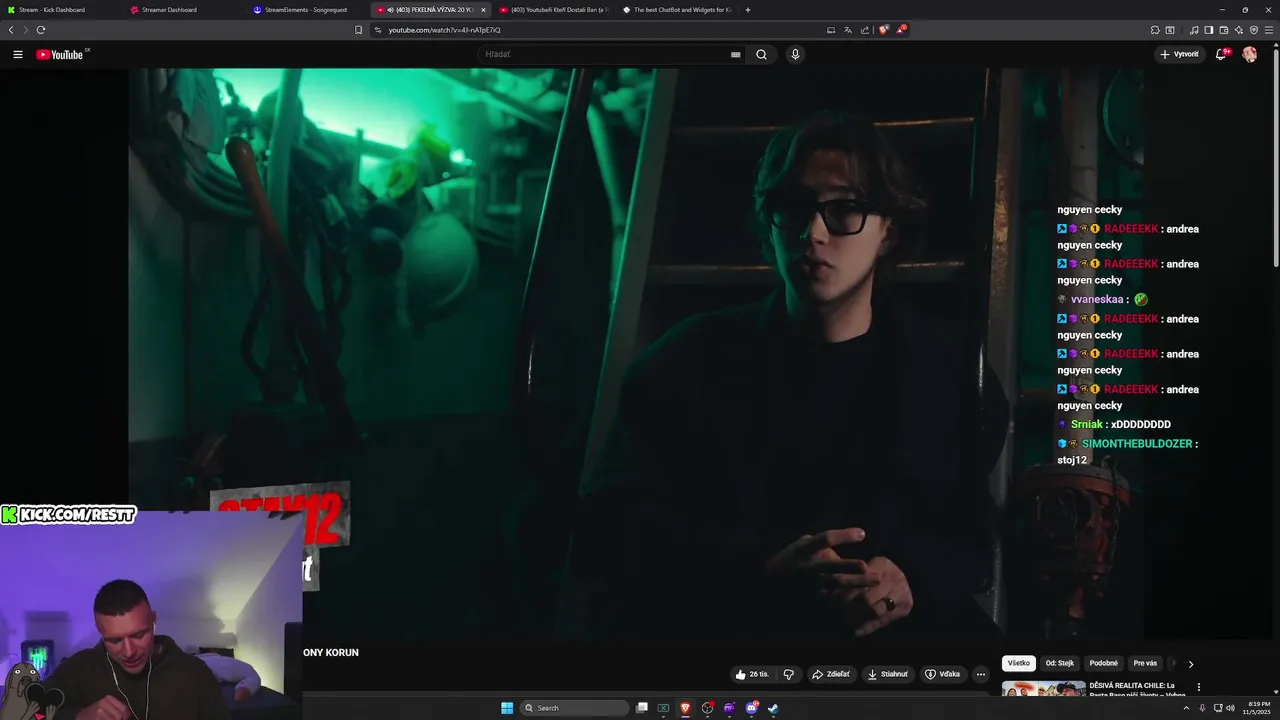Viewport: 1280px width, 720px height.
Task: Share the video via Zdieľať
Action: 831,674
